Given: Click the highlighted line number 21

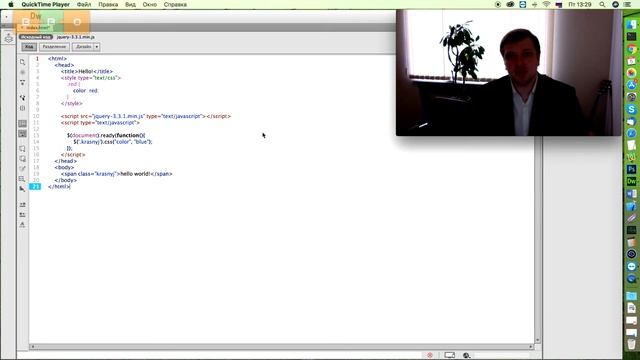Looking at the screenshot, I should pyautogui.click(x=35, y=187).
